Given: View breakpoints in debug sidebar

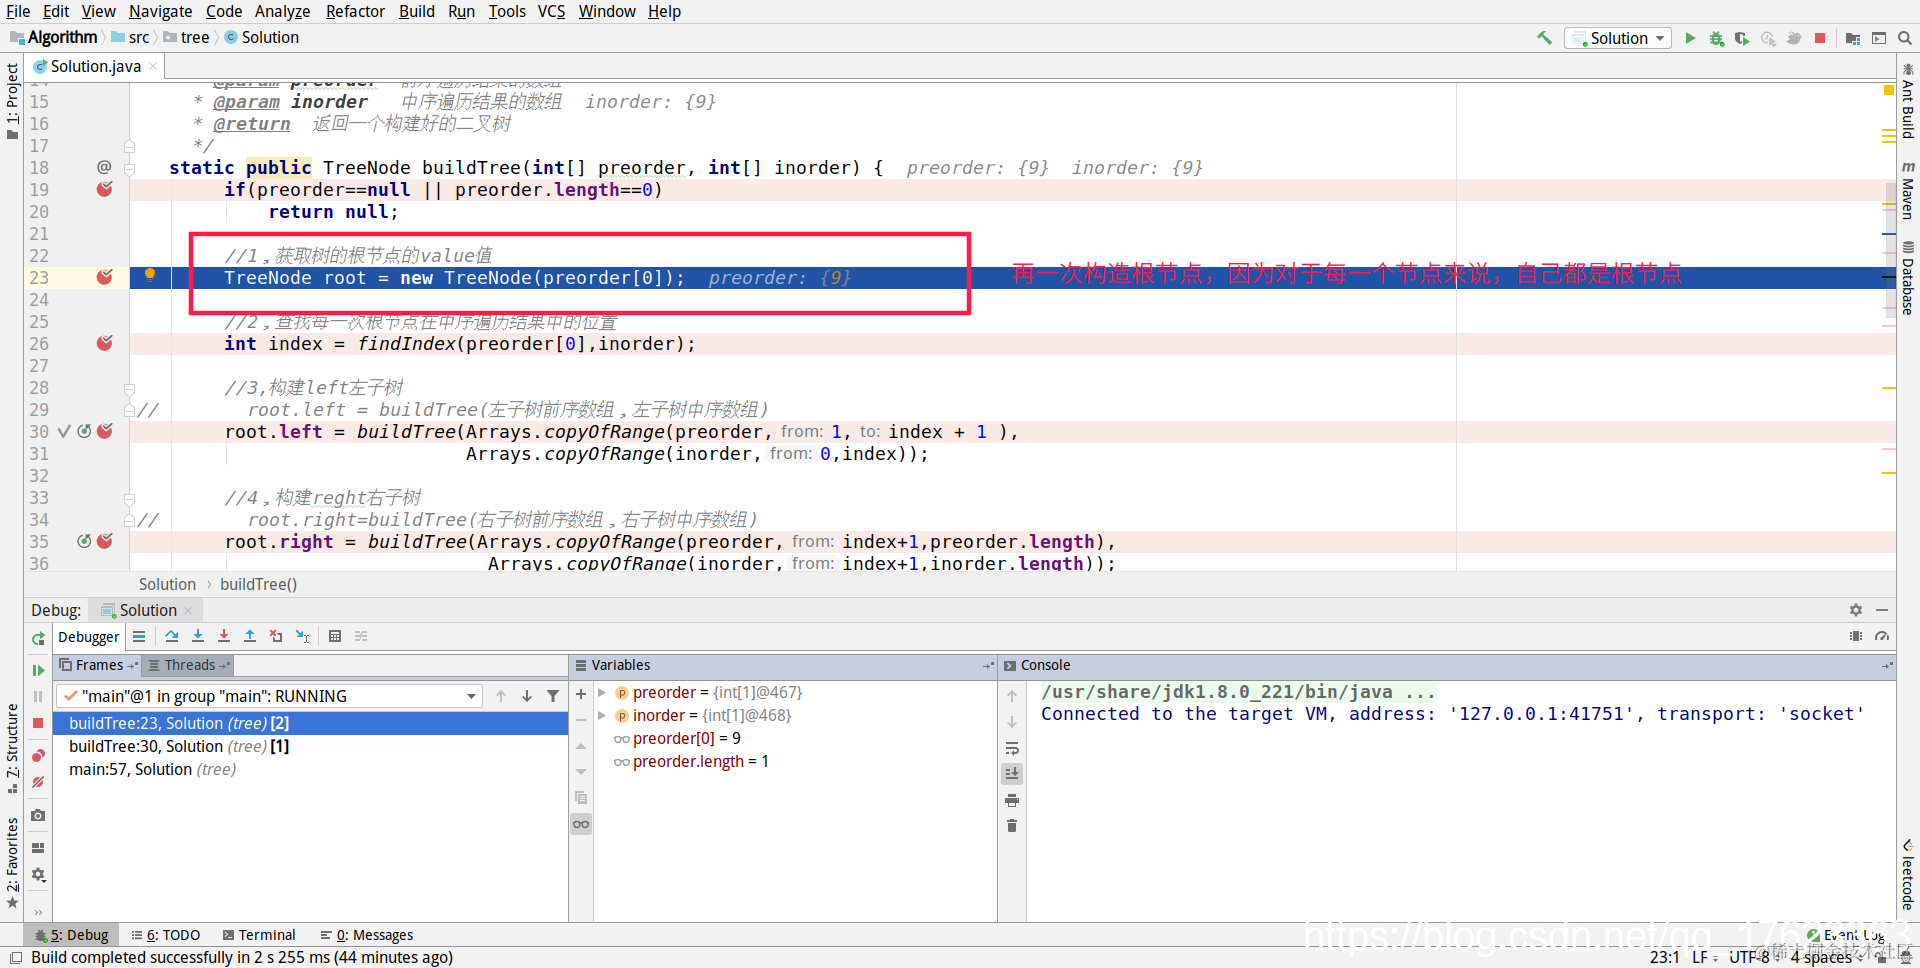Looking at the screenshot, I should tap(38, 755).
